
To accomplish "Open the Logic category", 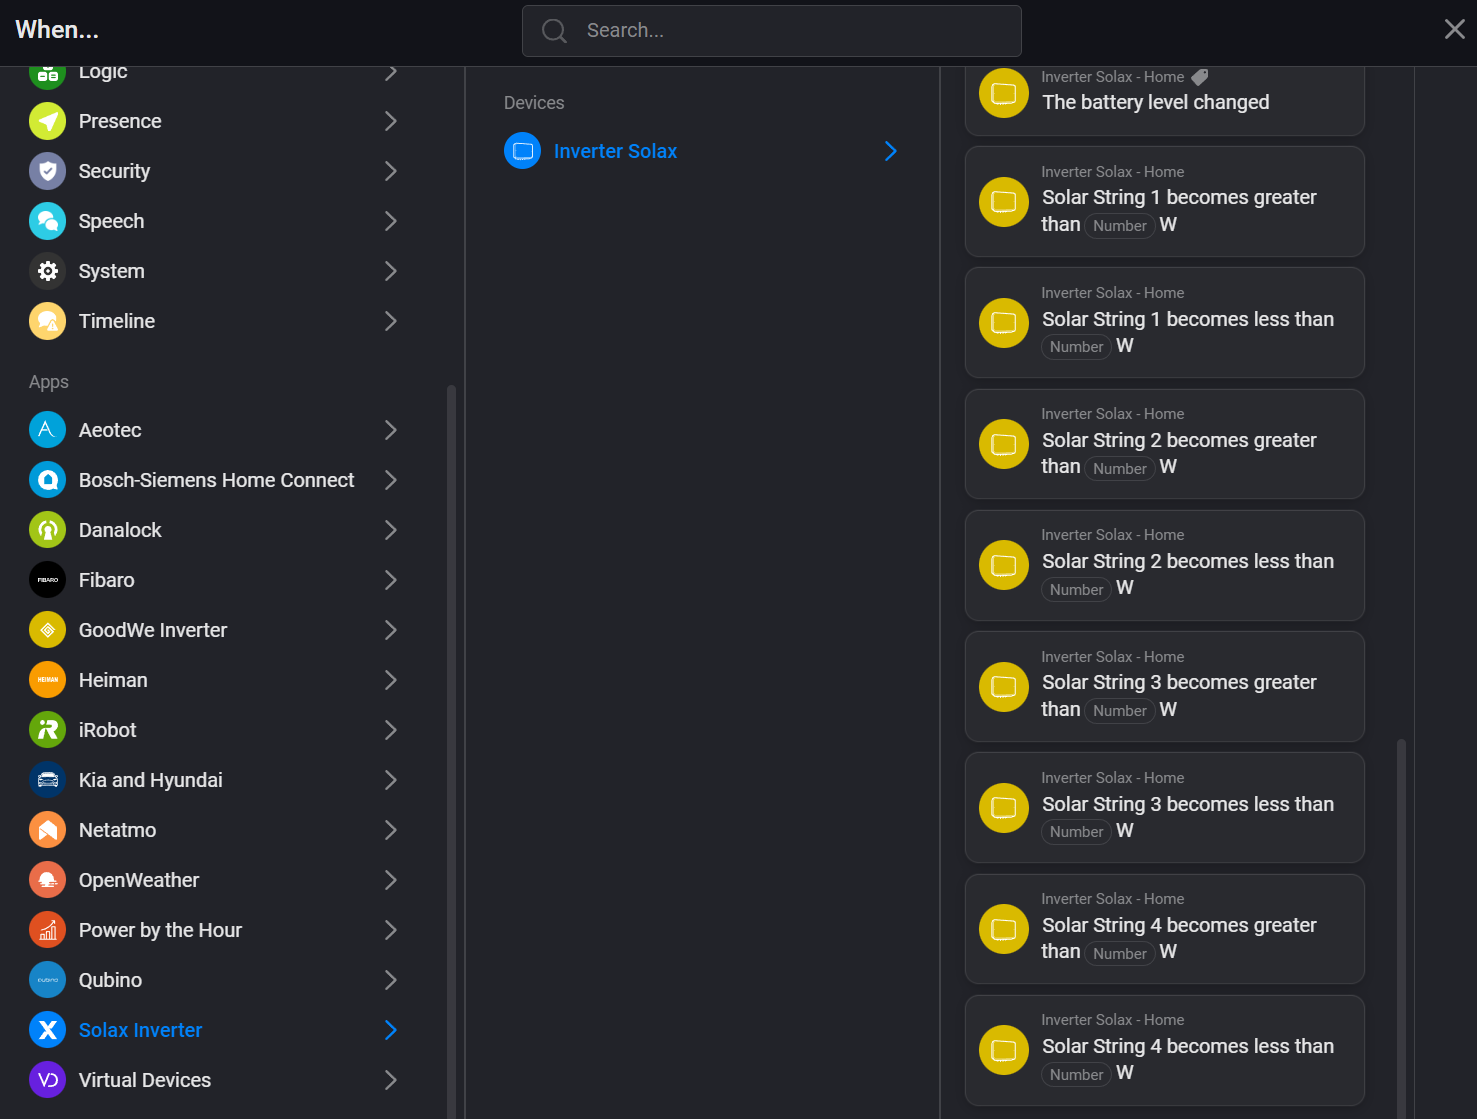I will (x=216, y=73).
